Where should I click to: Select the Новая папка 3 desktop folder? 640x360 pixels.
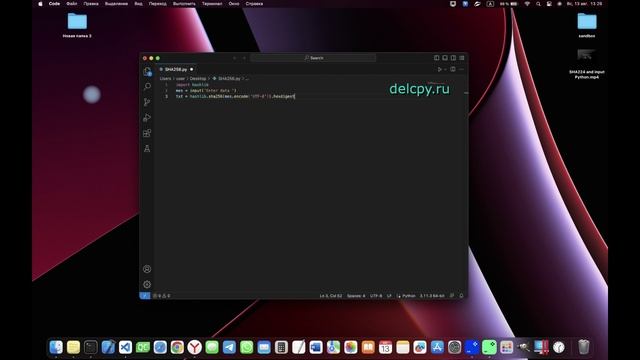(x=77, y=25)
